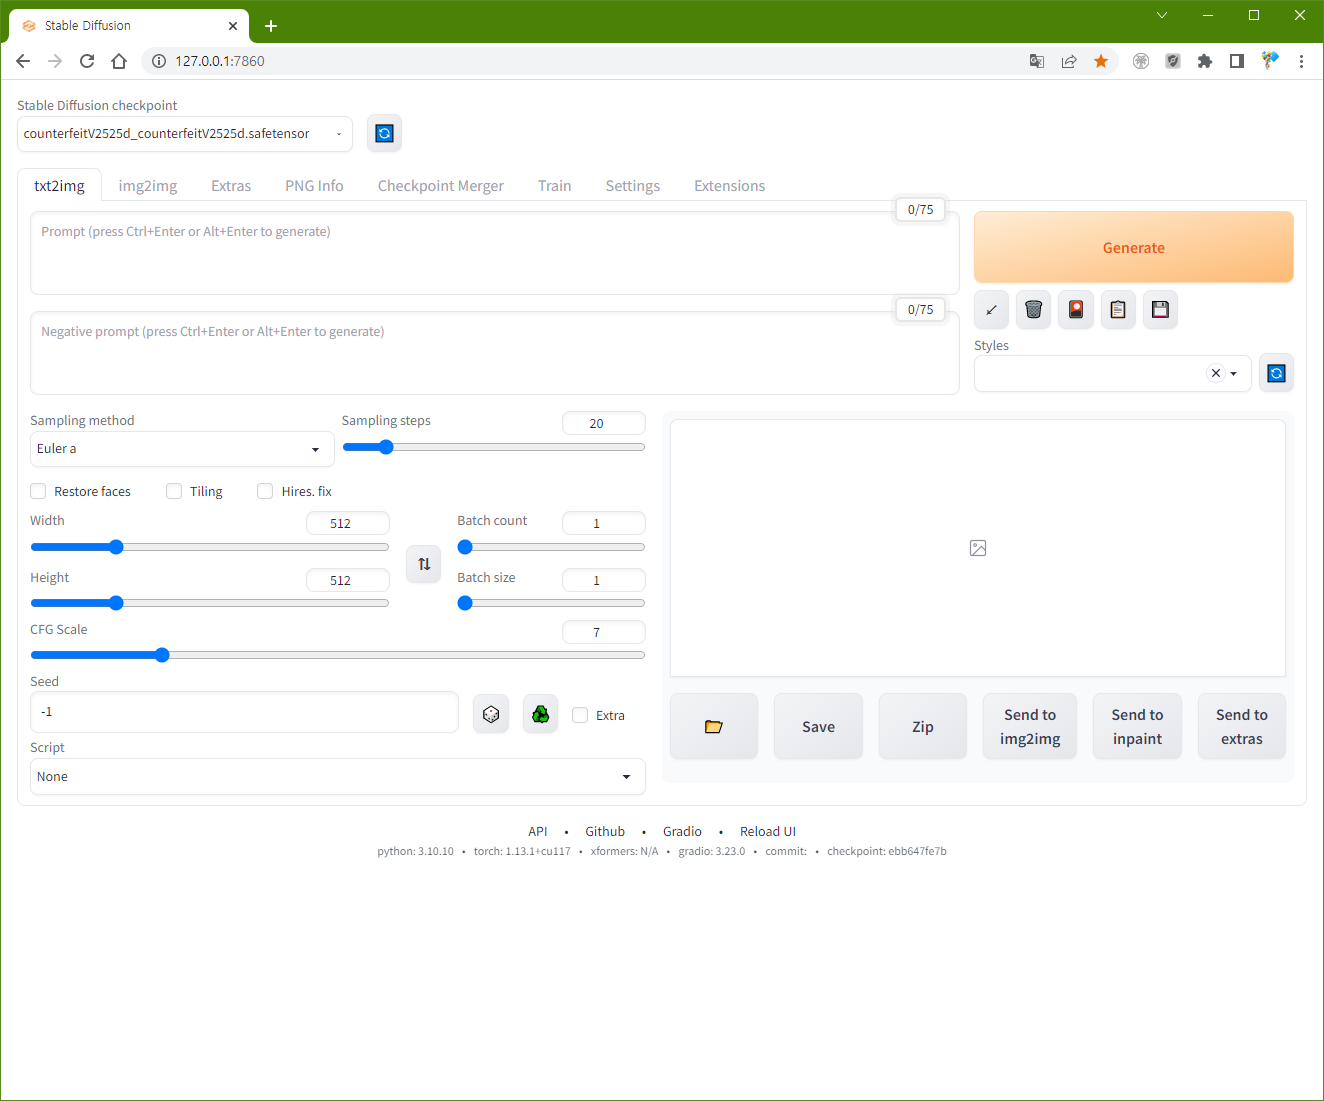Open the PNG Info tab
1324x1101 pixels.
[x=314, y=186]
